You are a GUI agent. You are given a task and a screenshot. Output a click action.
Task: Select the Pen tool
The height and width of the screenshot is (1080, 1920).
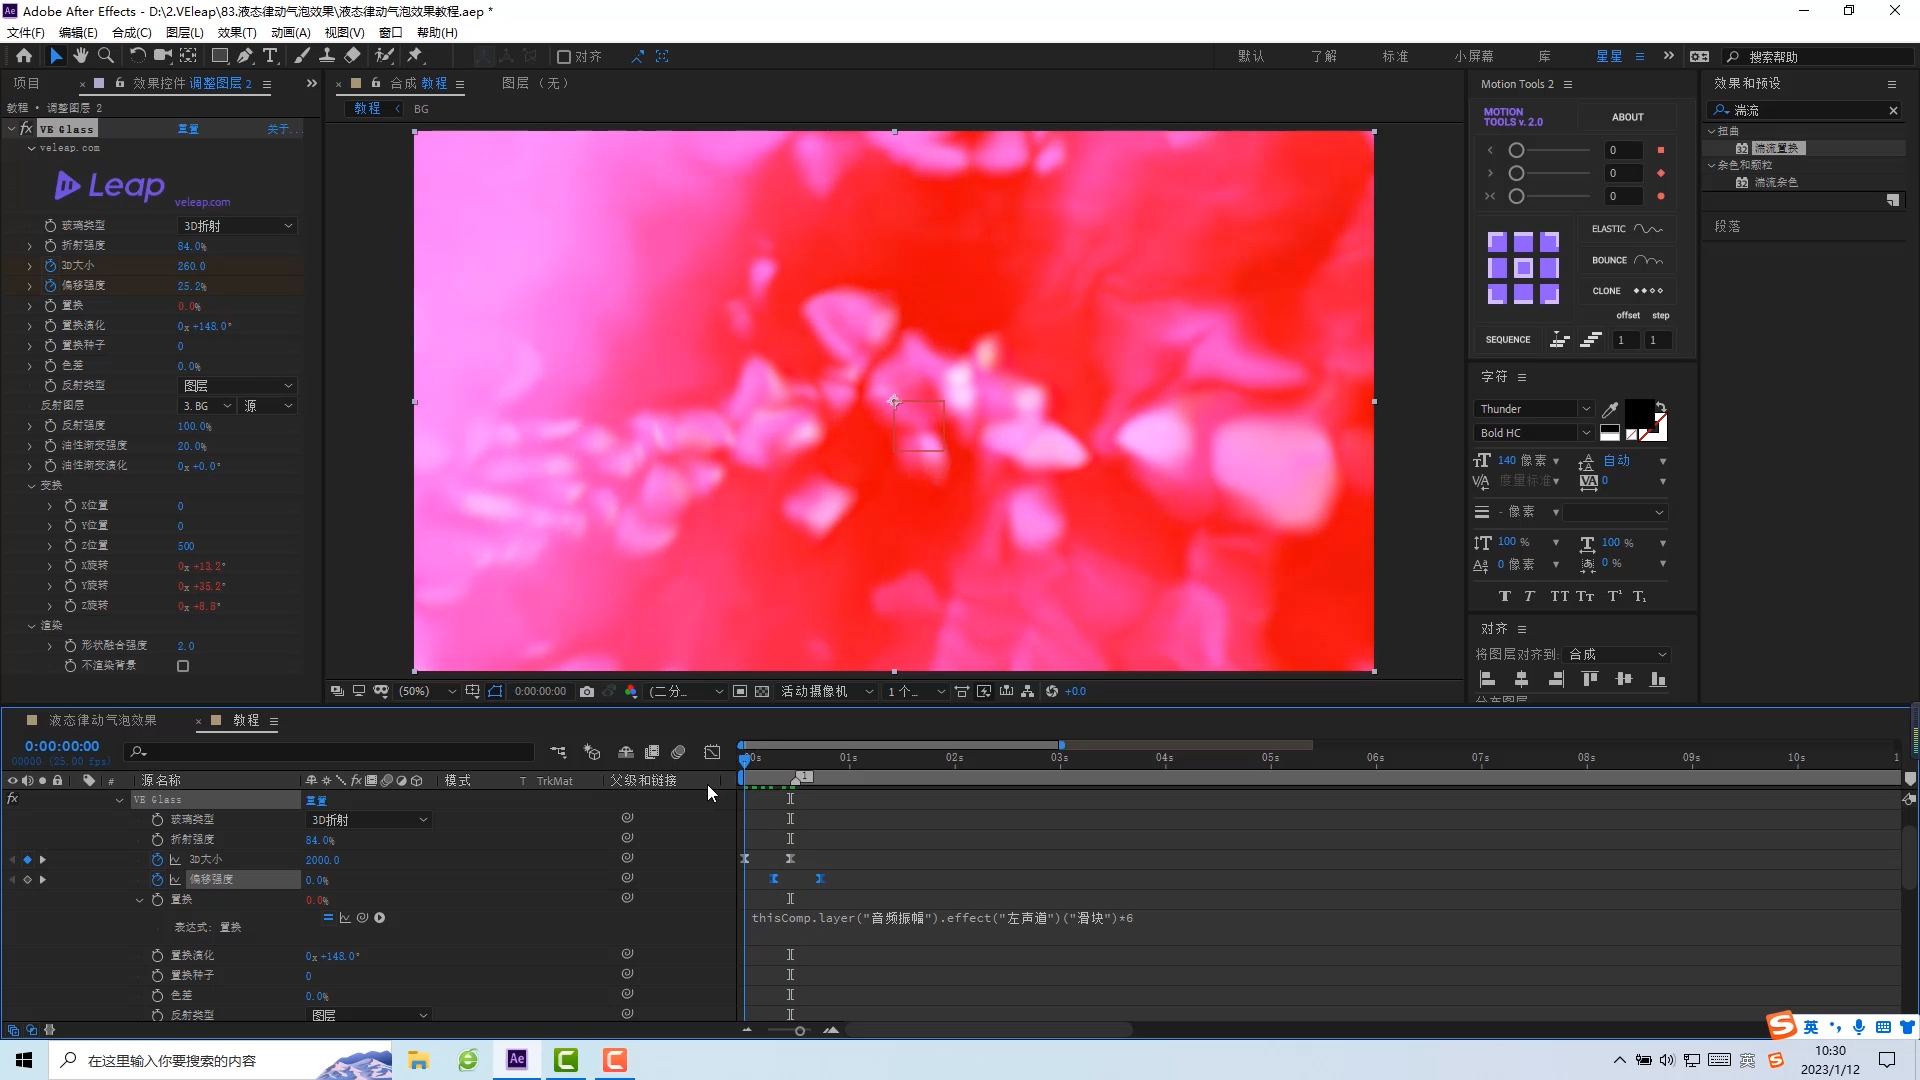click(x=244, y=56)
